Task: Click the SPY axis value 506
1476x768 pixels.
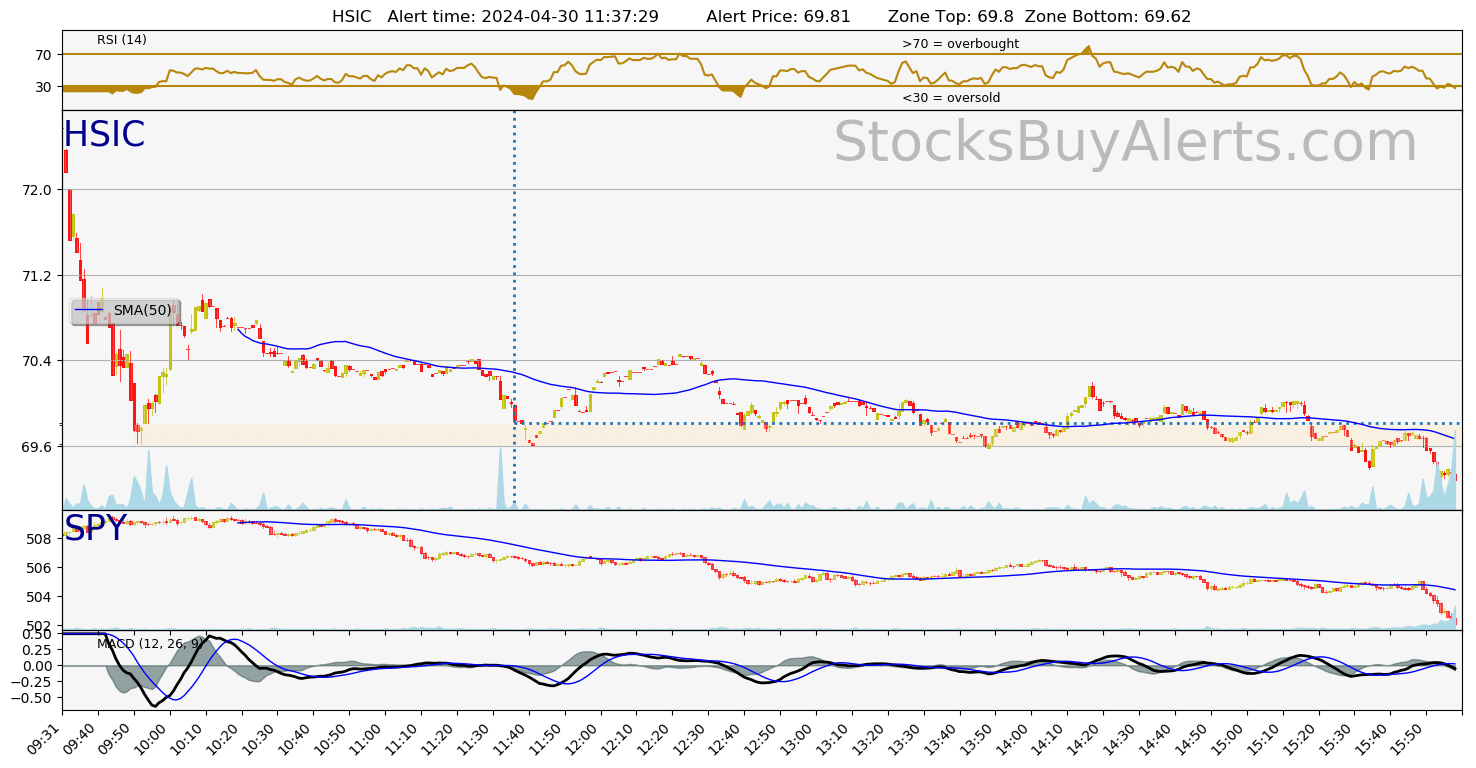Action: [x=39, y=568]
